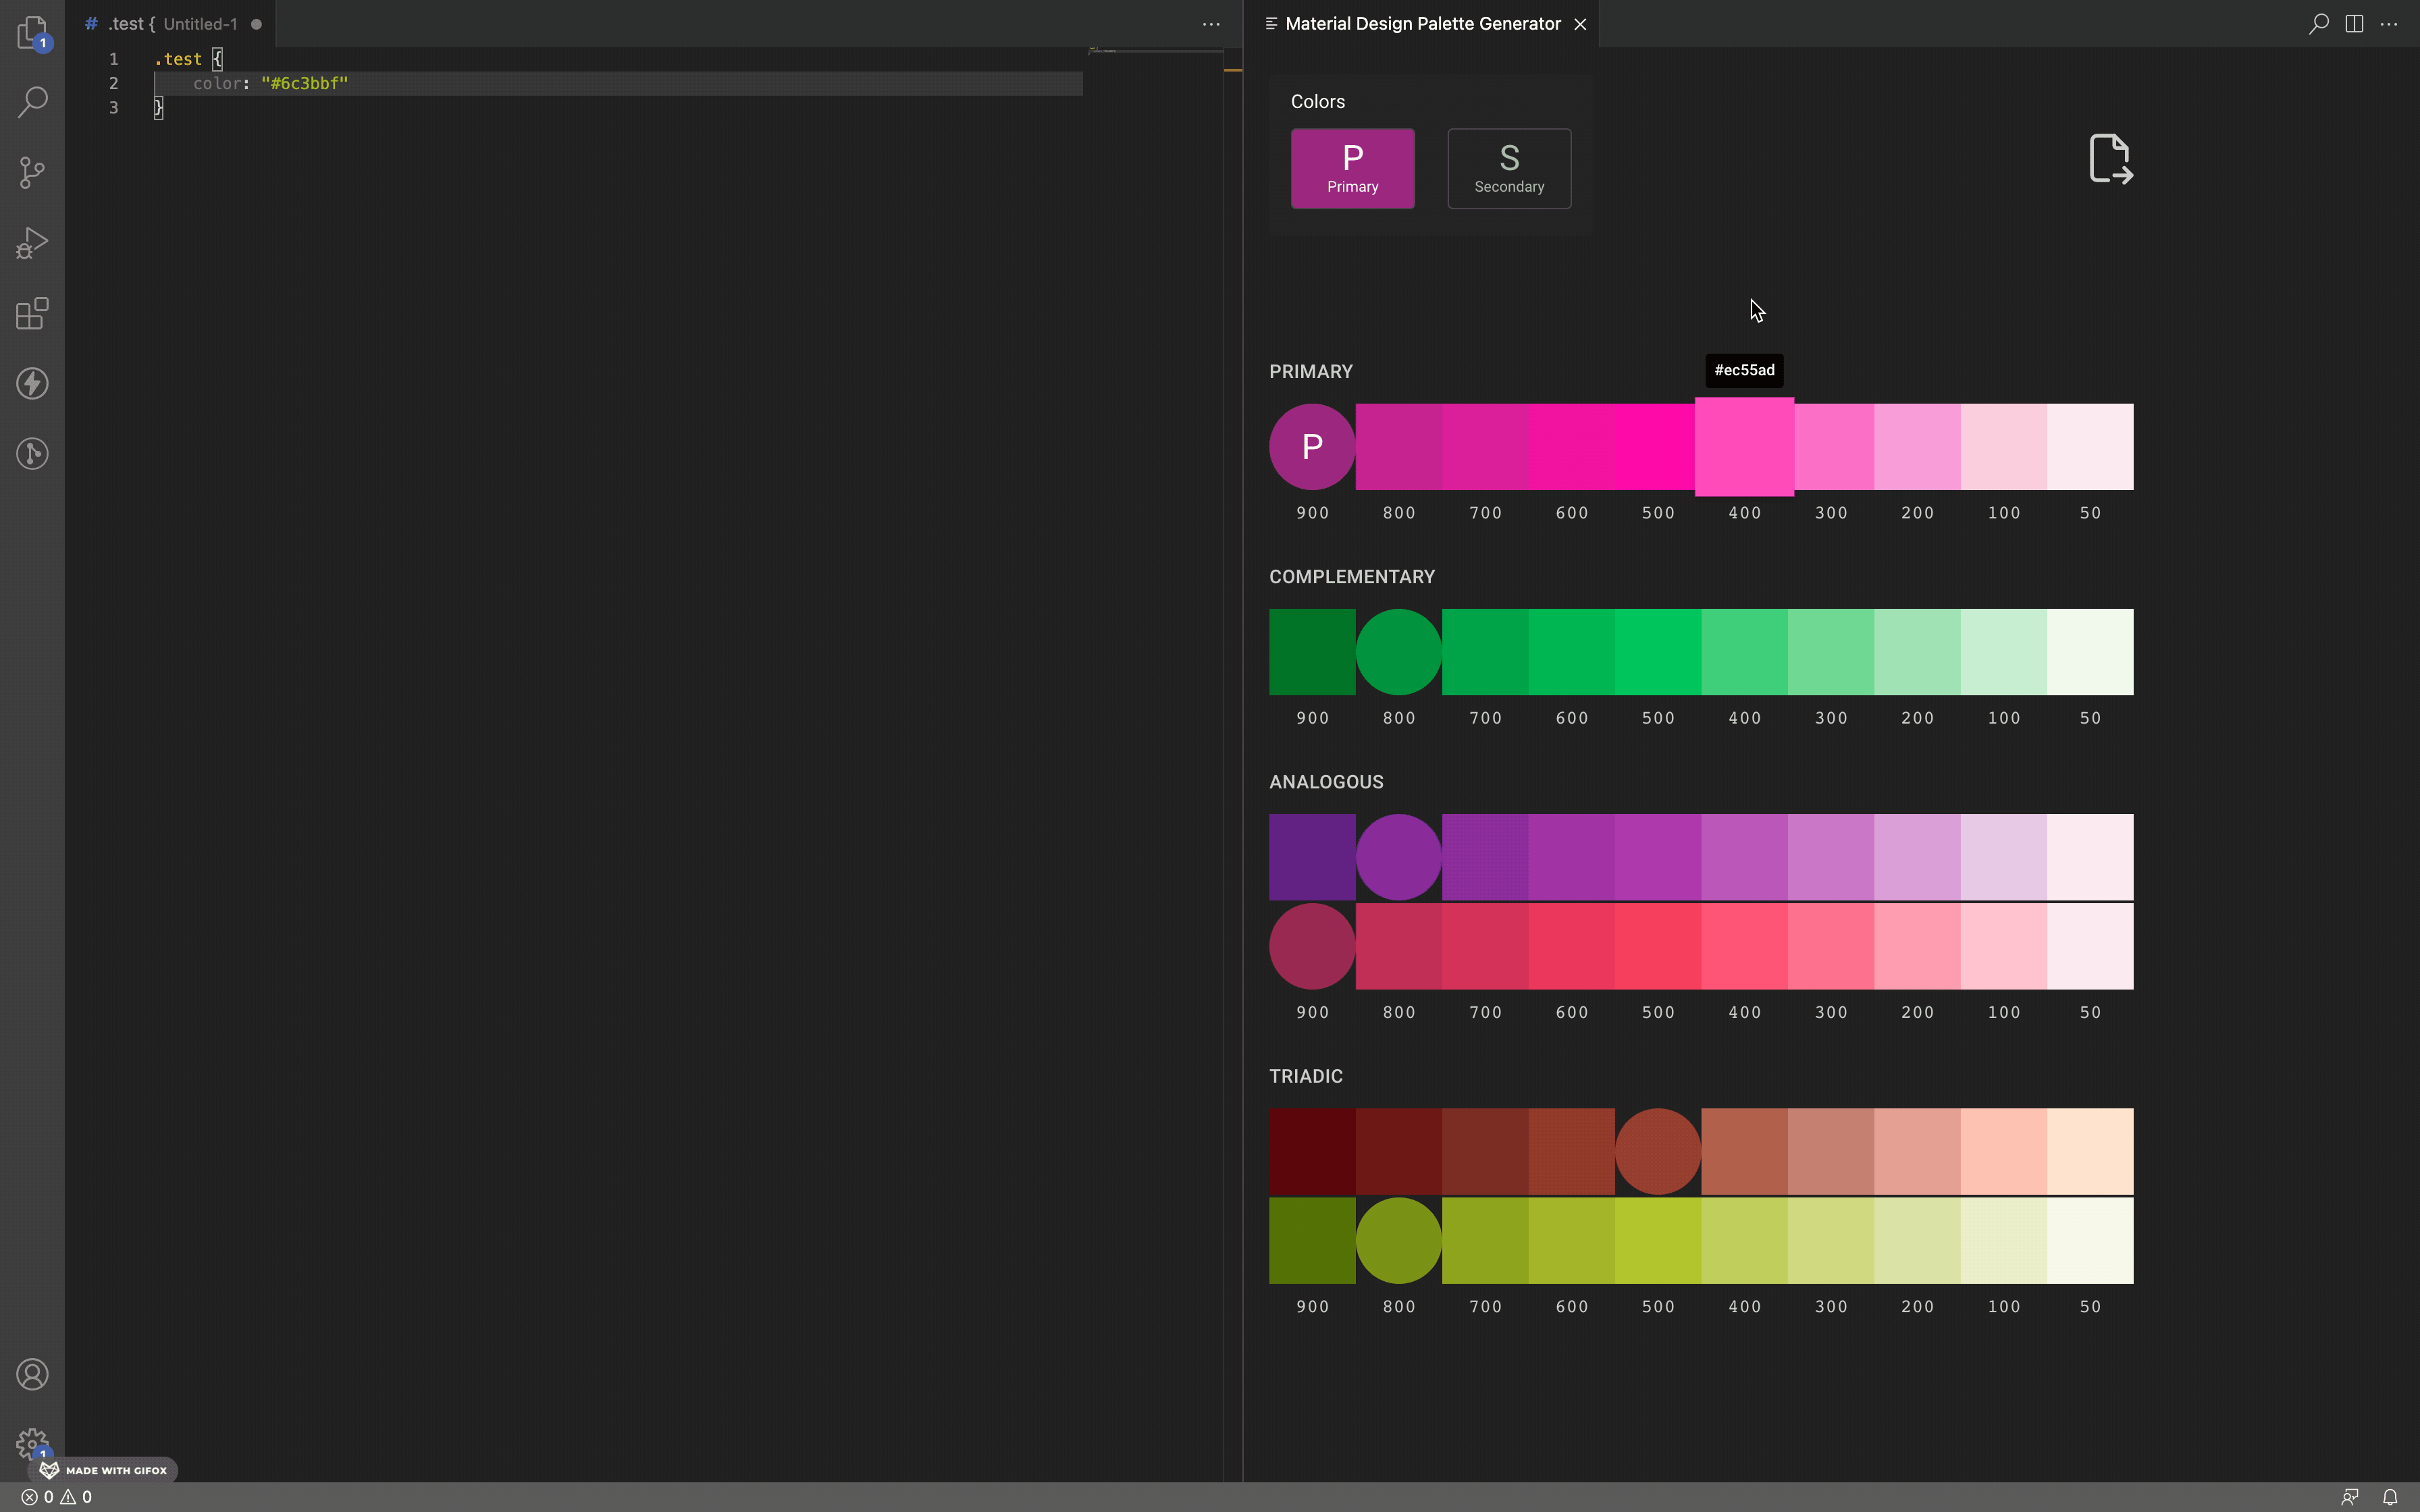Click the notifications bell in status bar
The width and height of the screenshot is (2420, 1512).
(x=2390, y=1497)
